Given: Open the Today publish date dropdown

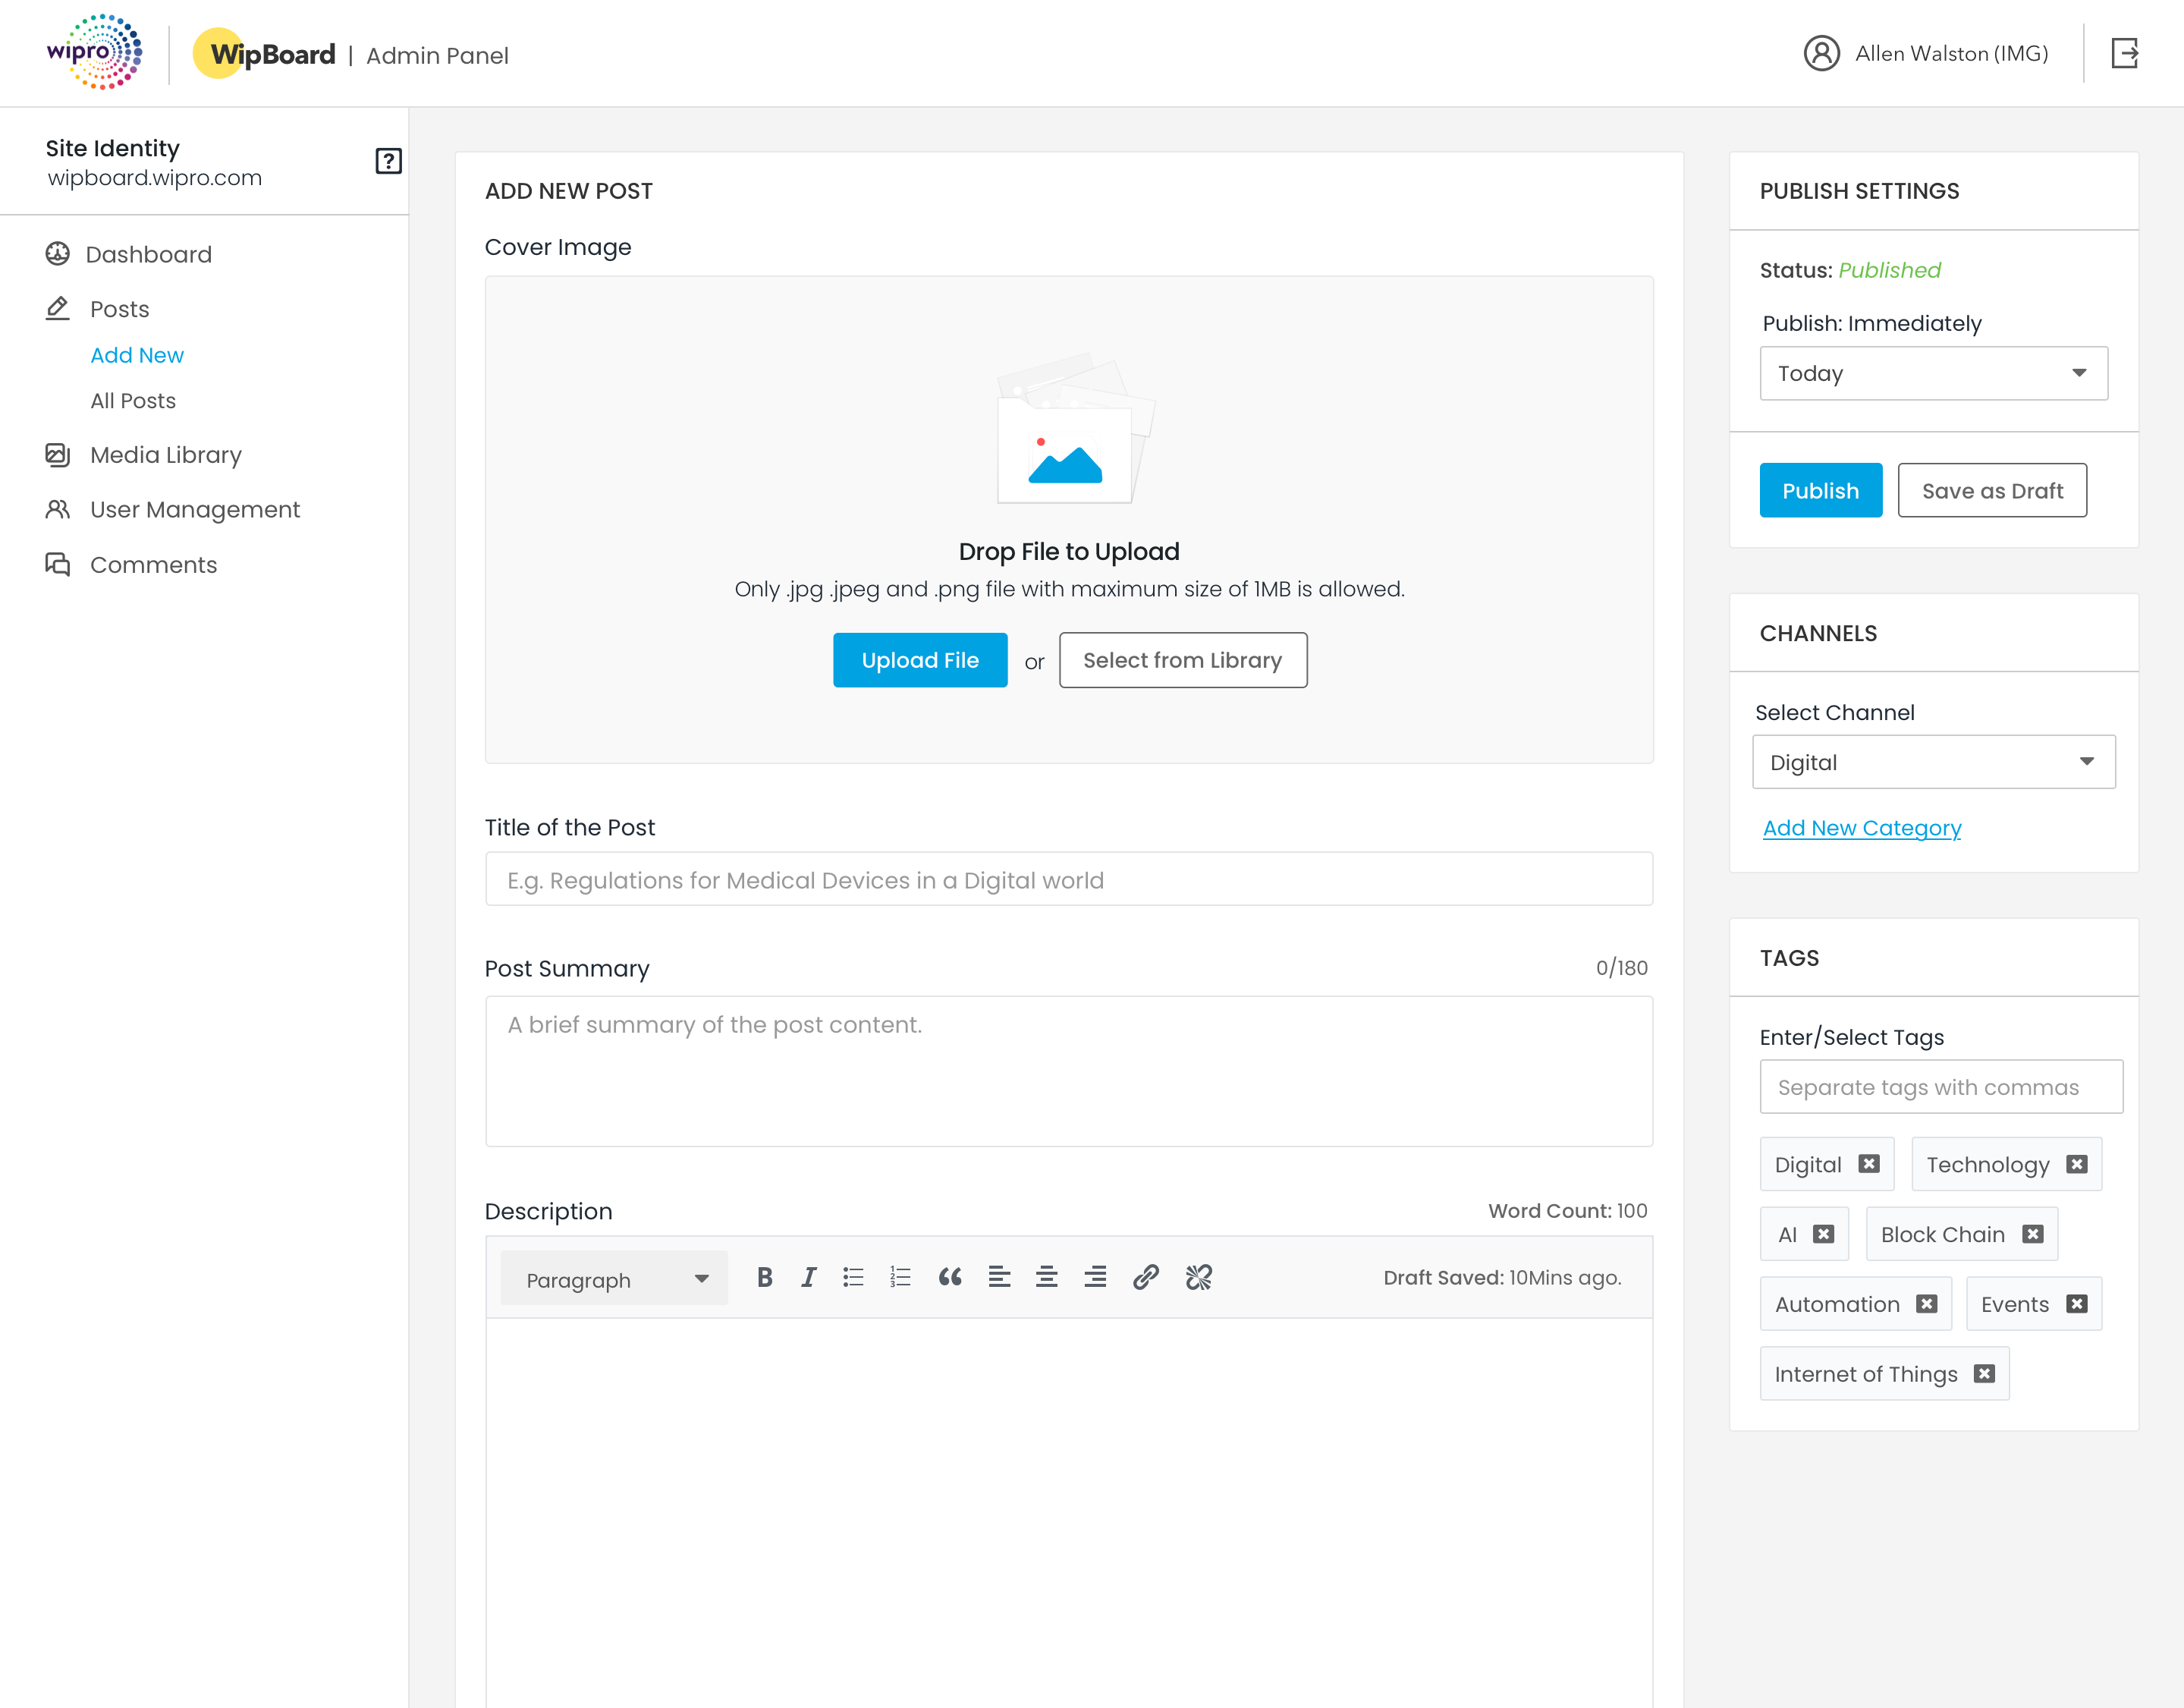Looking at the screenshot, I should point(1933,373).
